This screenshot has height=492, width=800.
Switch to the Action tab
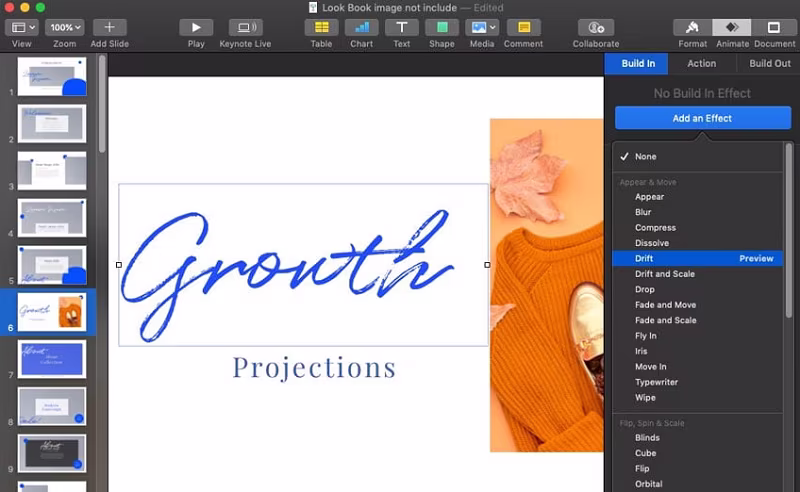tap(702, 64)
